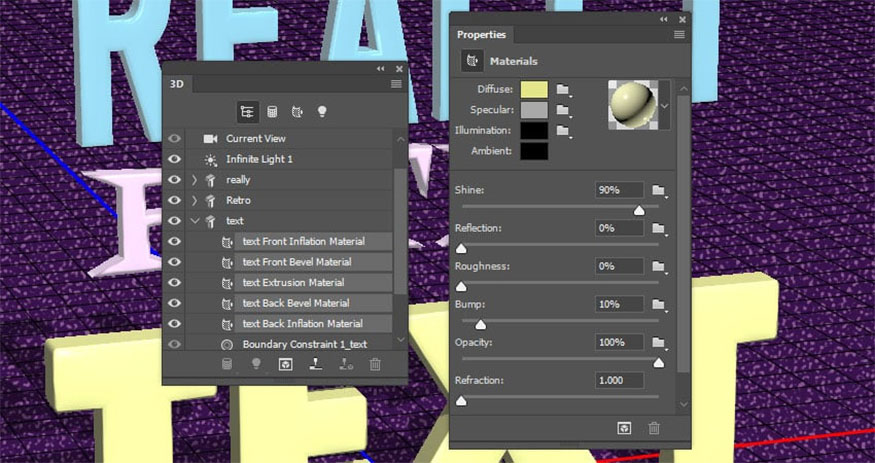Filter 3D panel by Materials

tap(297, 112)
